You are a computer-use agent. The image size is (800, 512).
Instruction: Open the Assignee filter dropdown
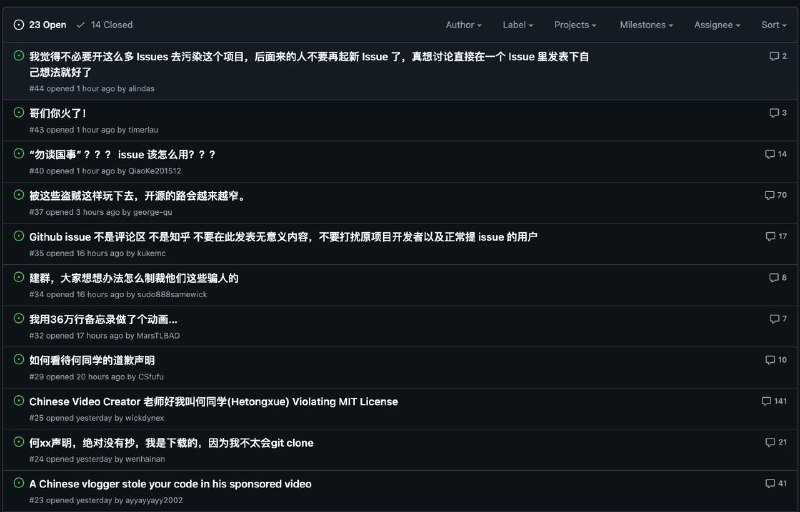point(717,25)
